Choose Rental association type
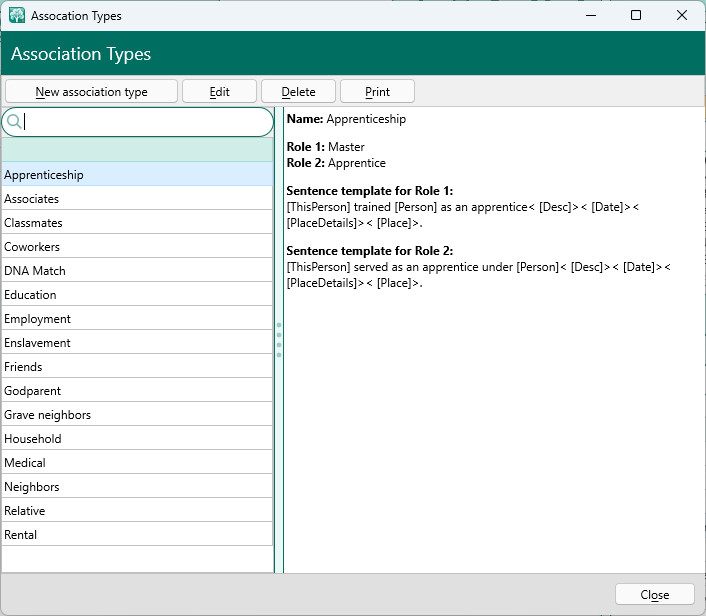 (137, 535)
